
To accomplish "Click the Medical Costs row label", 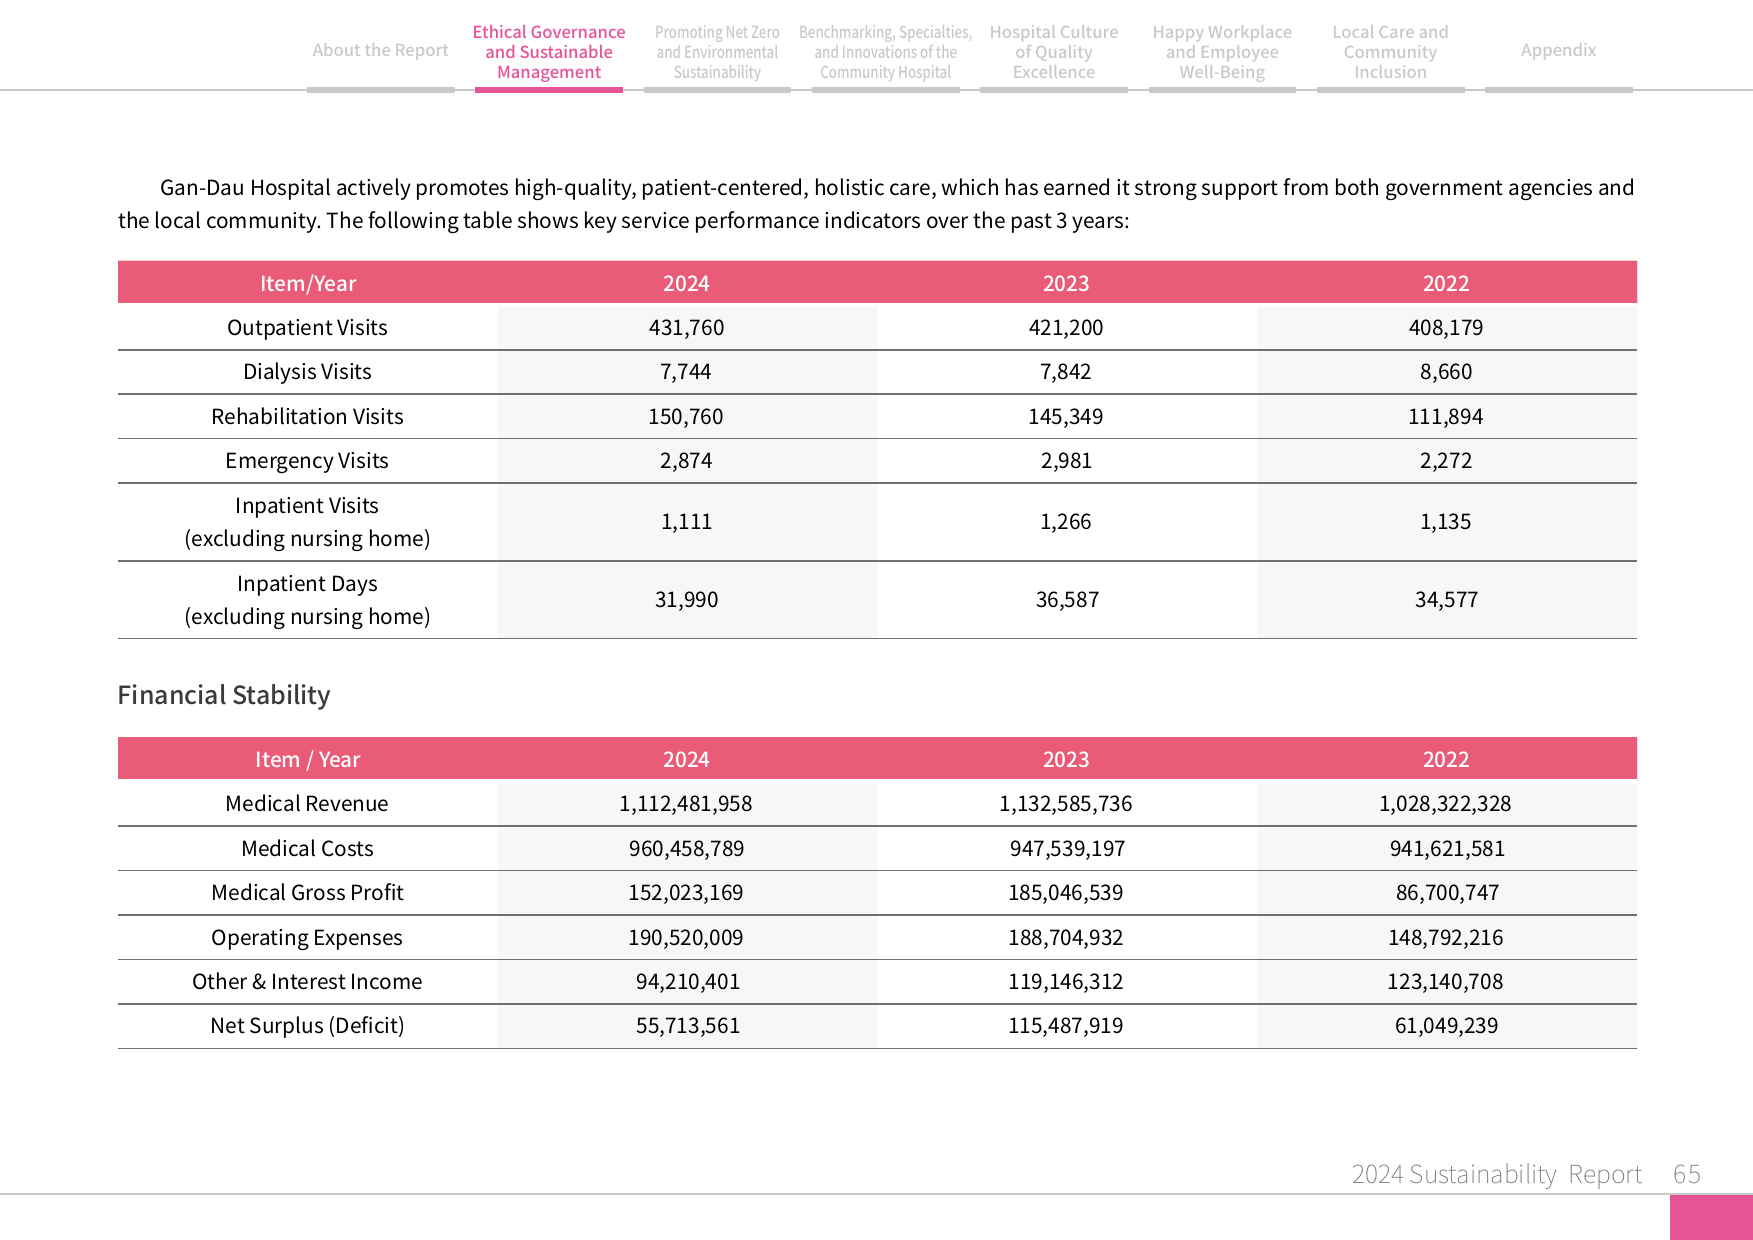I will [307, 849].
